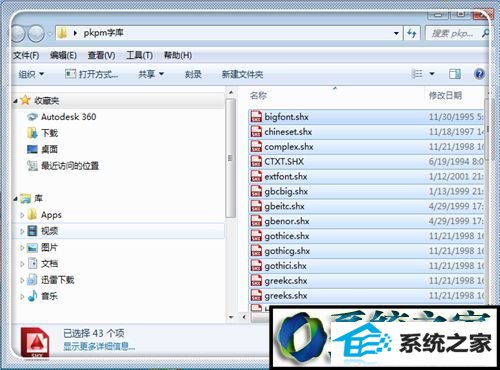This screenshot has width=500, height=370.
Task: Click show more details link
Action: point(99,347)
